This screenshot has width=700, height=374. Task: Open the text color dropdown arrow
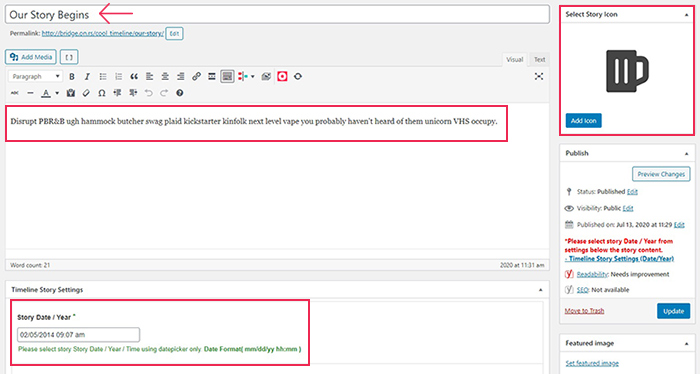pos(57,93)
